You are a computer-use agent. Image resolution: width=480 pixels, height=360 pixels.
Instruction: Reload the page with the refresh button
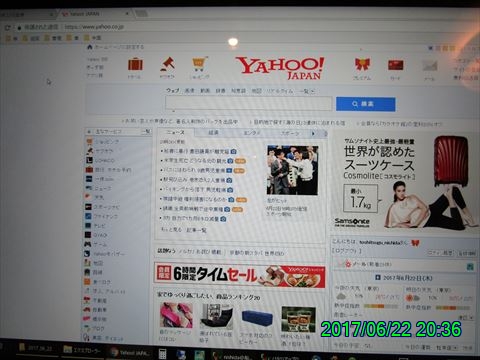(x=7, y=27)
